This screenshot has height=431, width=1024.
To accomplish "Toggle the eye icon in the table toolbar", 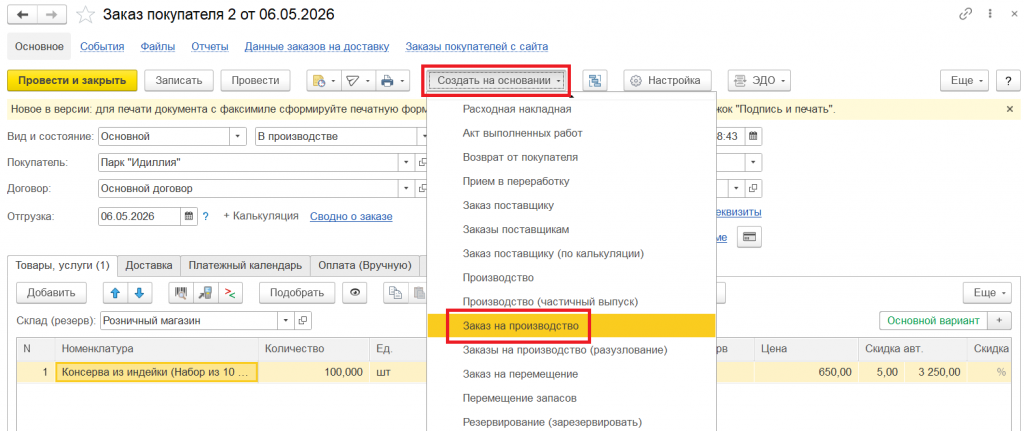I will tap(355, 293).
